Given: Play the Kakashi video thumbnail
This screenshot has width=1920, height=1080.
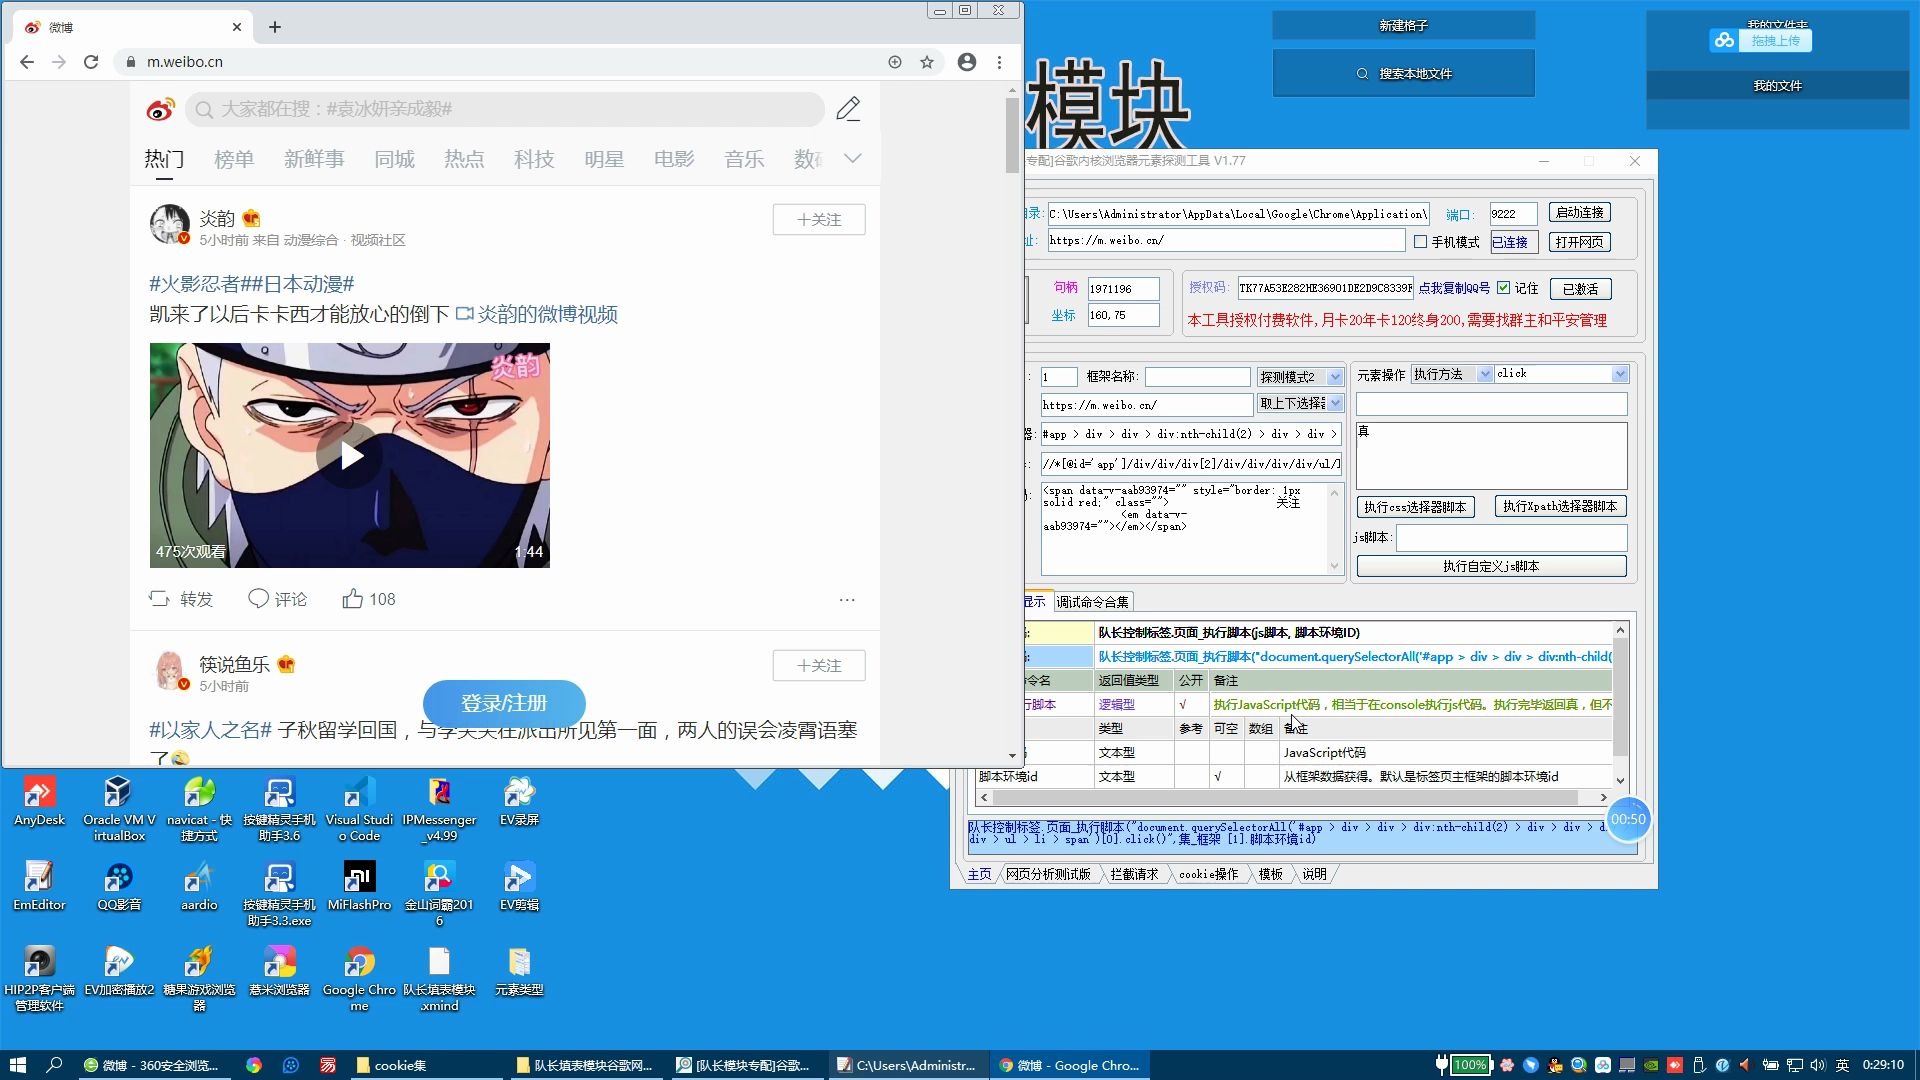Looking at the screenshot, I should (349, 456).
